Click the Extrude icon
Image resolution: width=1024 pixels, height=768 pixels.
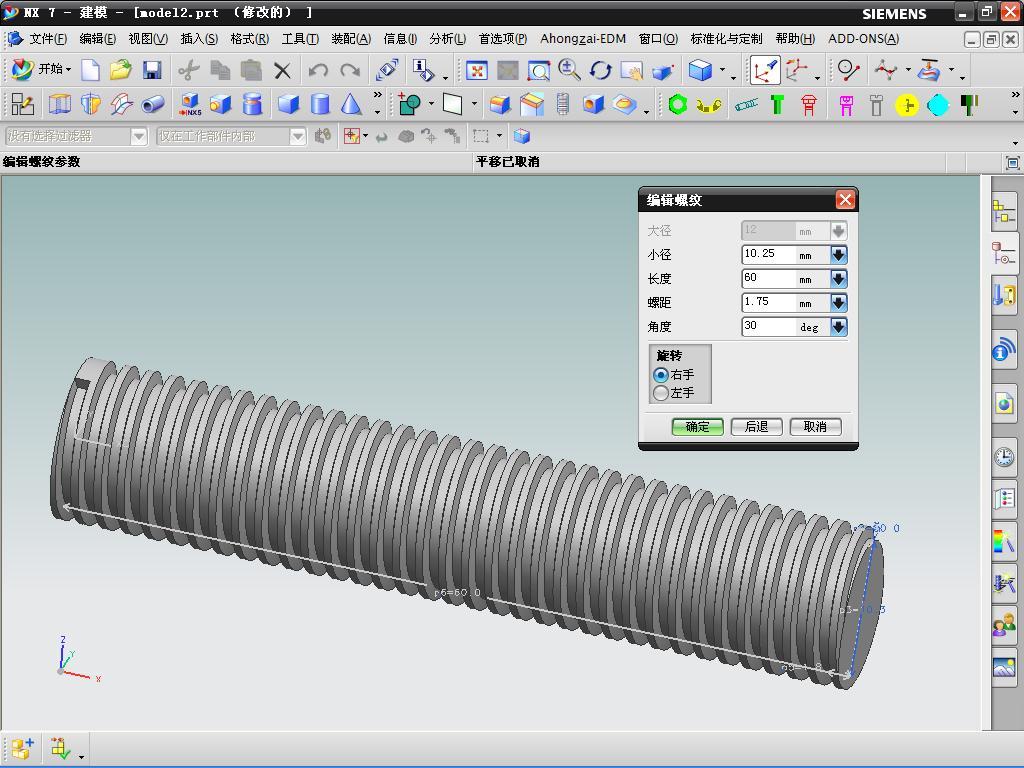(x=59, y=104)
